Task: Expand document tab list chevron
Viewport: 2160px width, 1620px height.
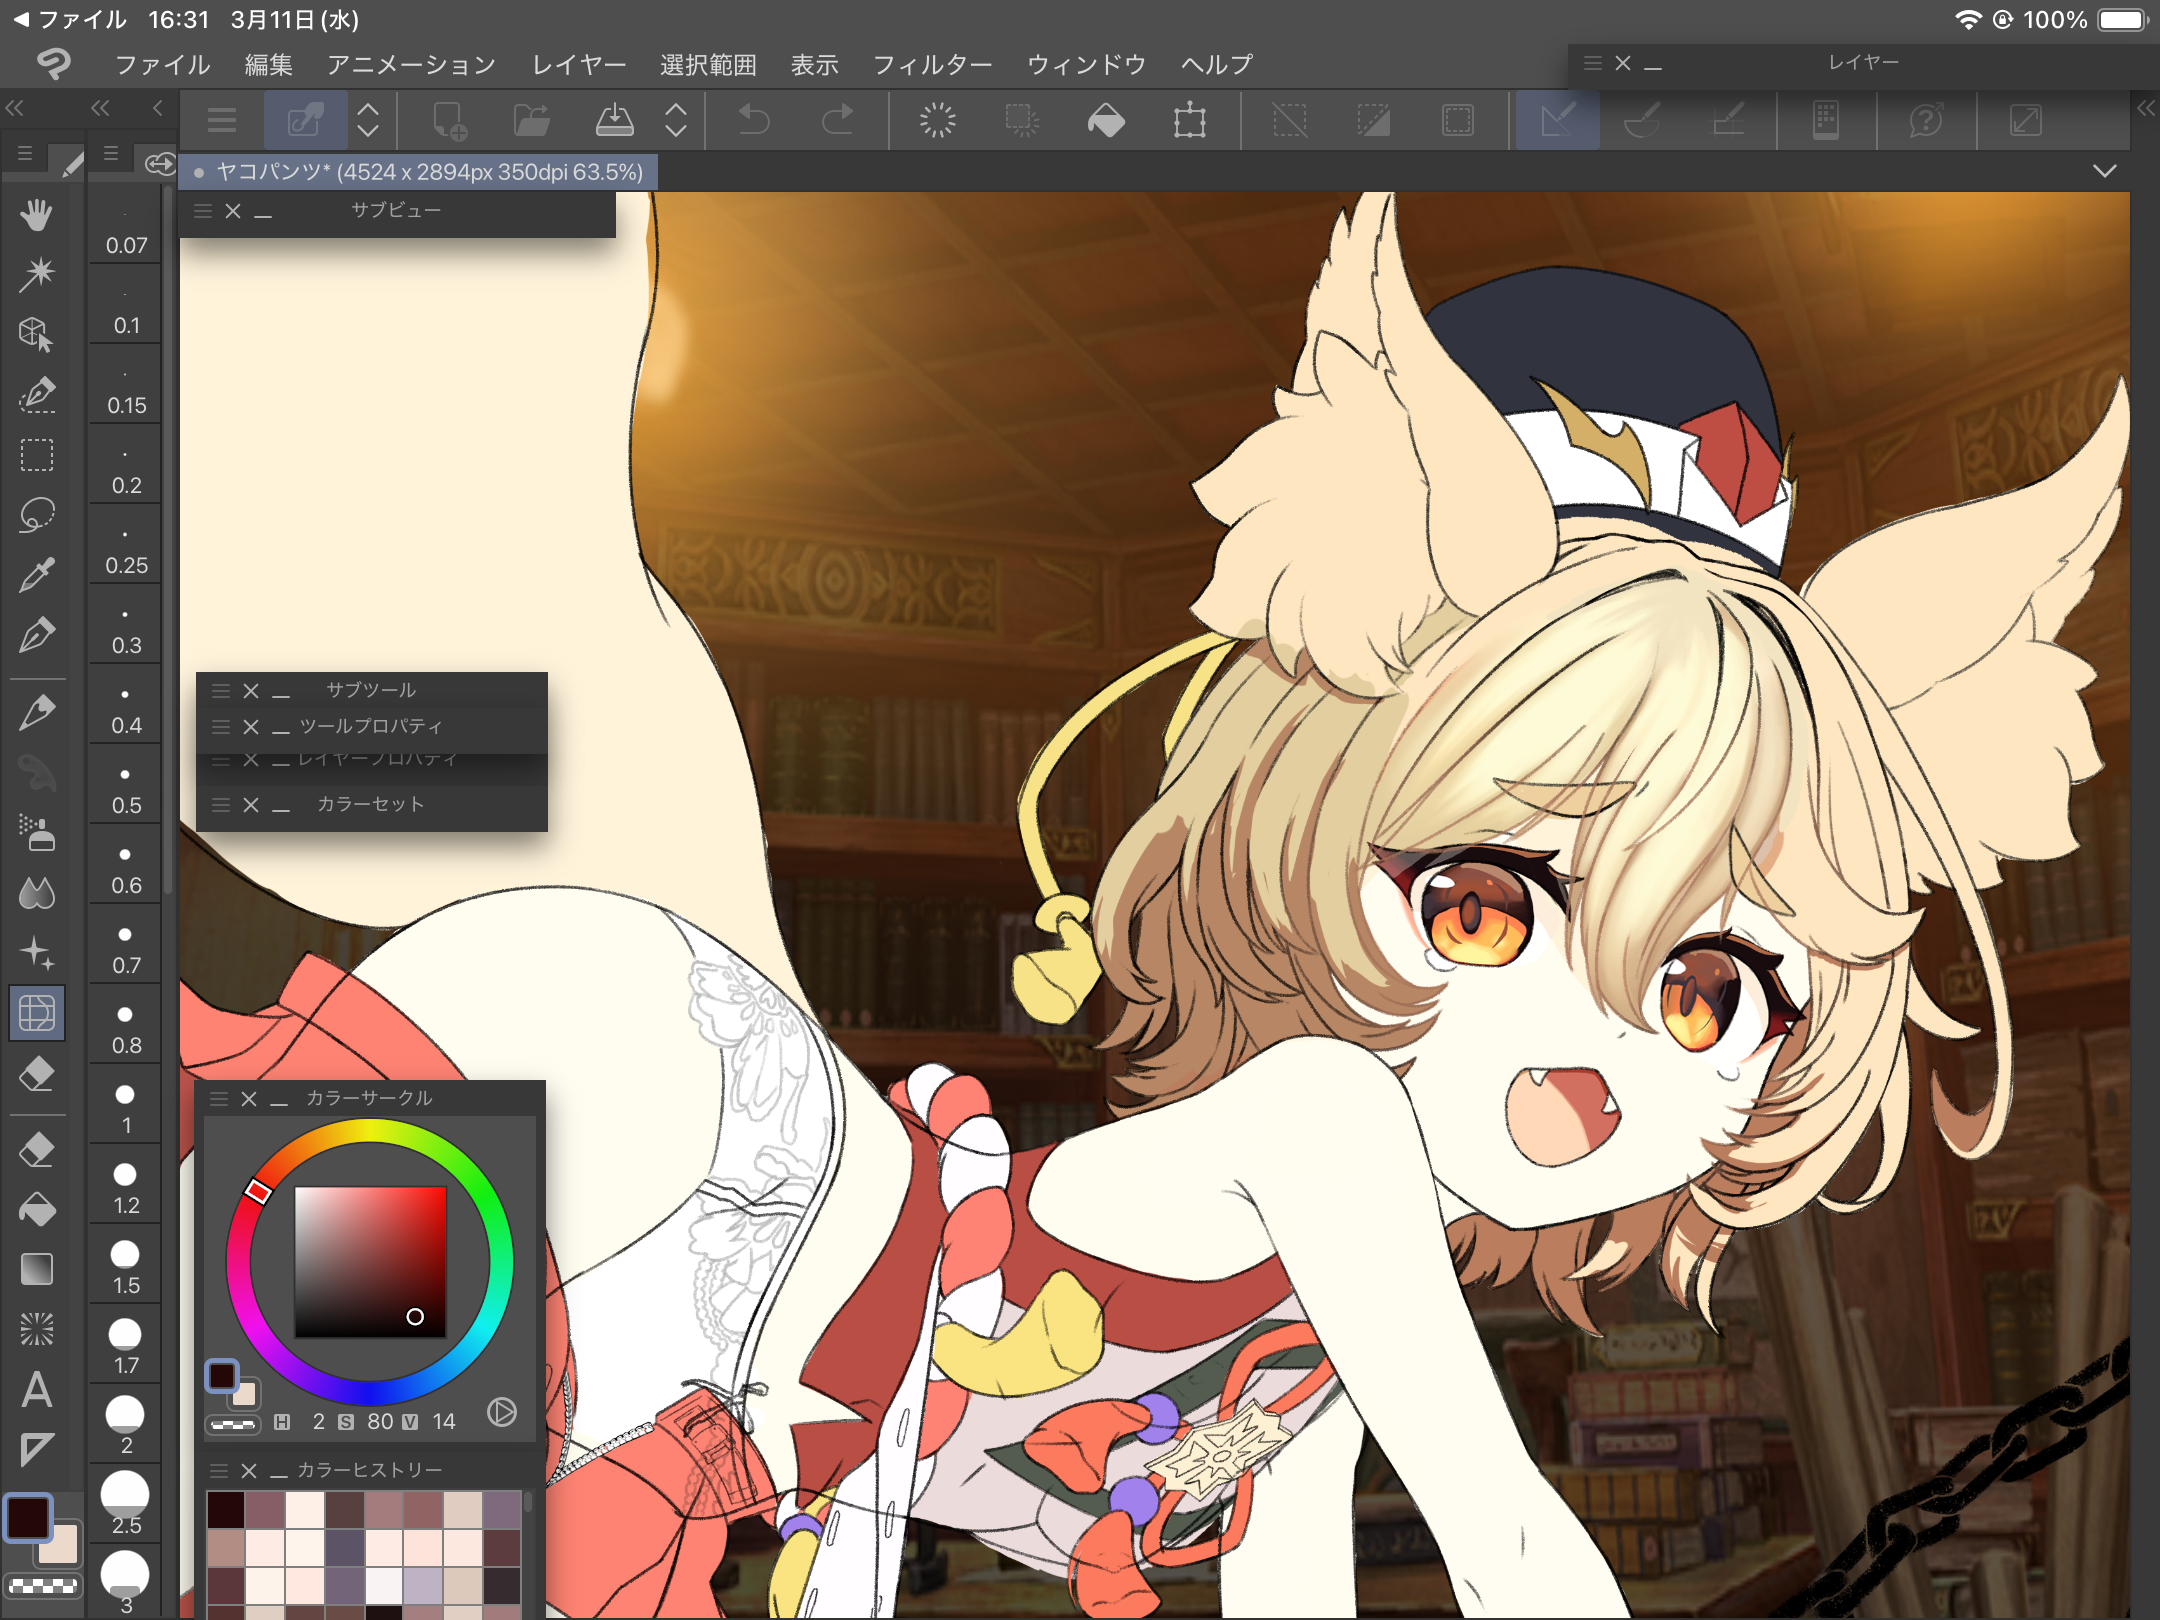Action: tap(2104, 171)
